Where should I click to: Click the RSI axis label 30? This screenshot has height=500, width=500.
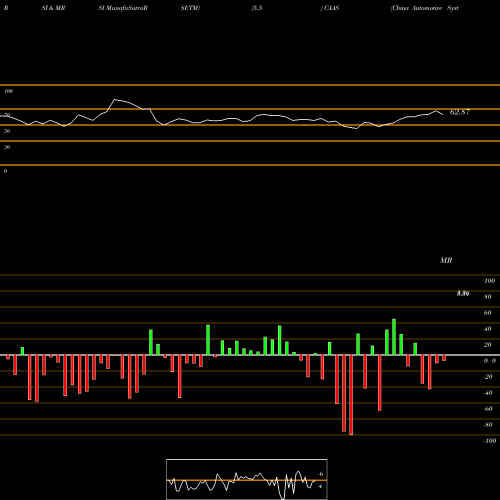coord(7,147)
